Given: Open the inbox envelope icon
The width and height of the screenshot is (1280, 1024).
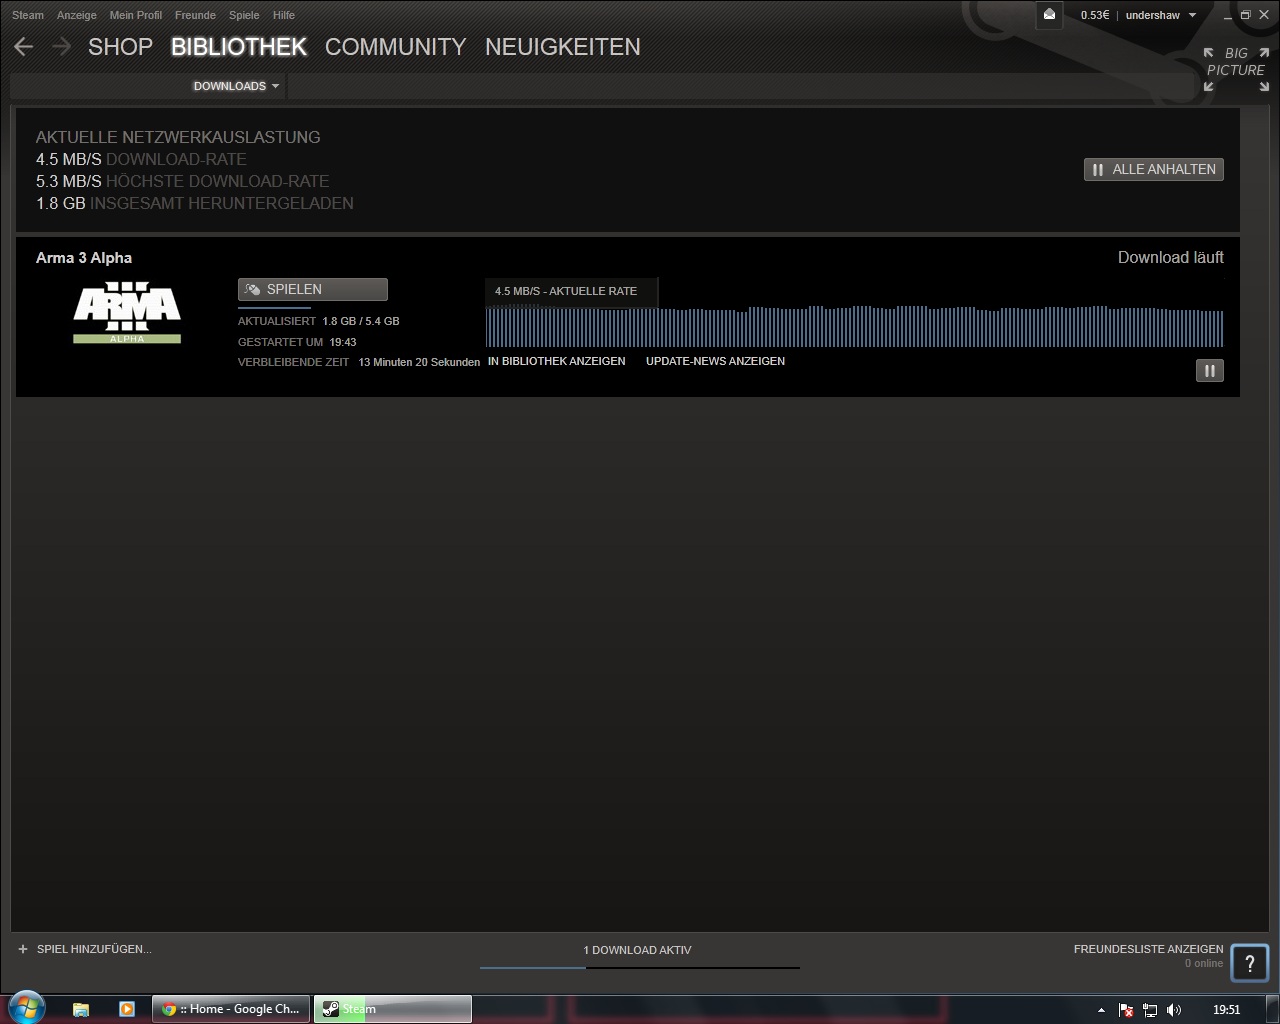Looking at the screenshot, I should pyautogui.click(x=1049, y=15).
